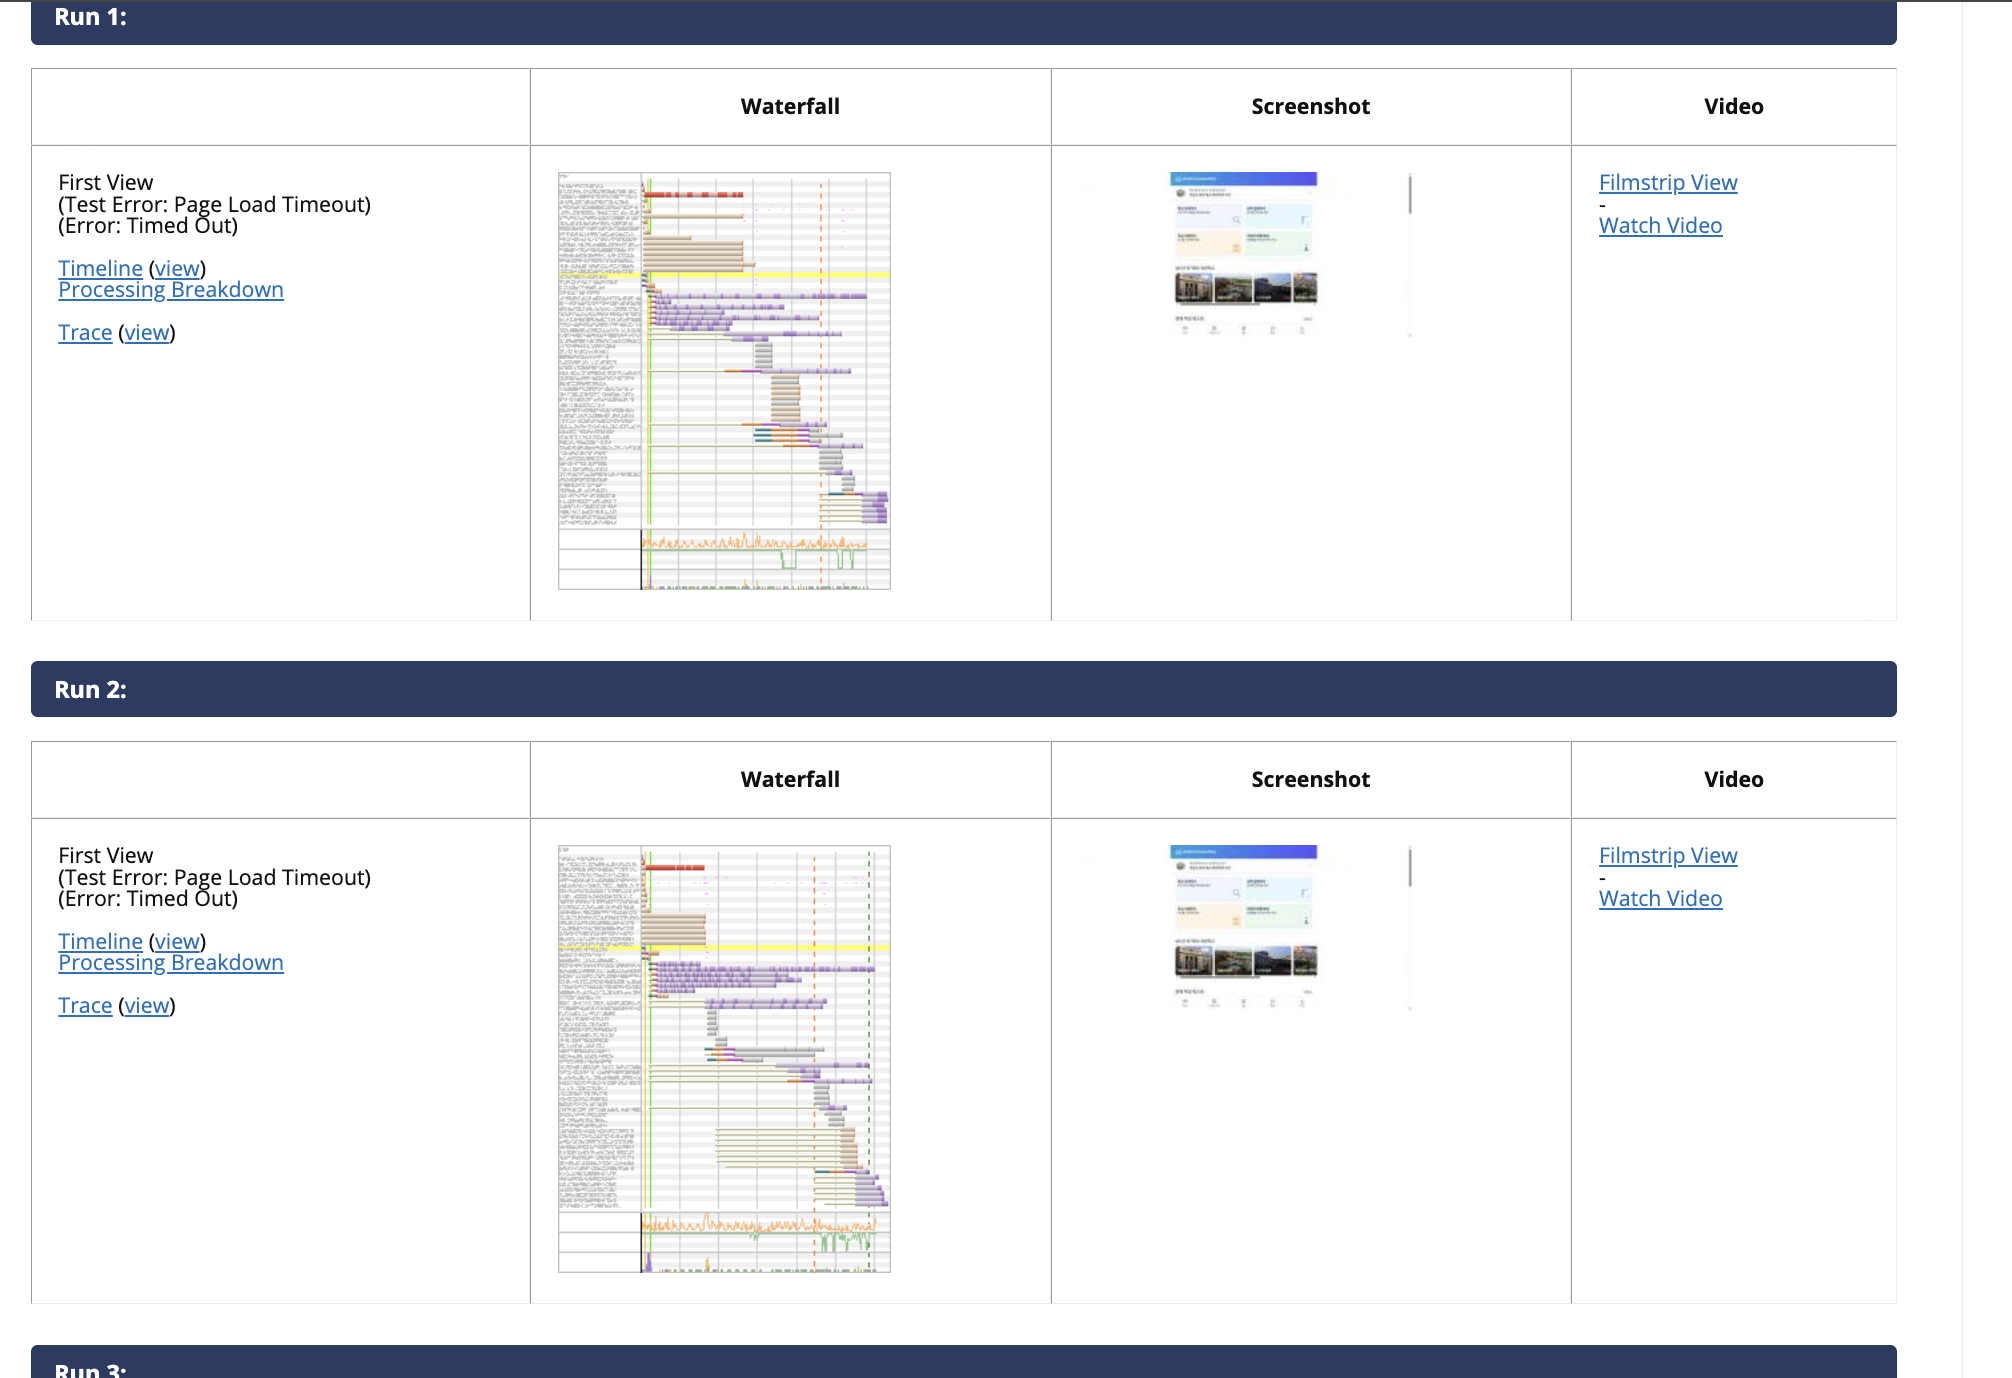Click Run 2 Watch Video link
Viewport: 2012px width, 1378px height.
point(1660,899)
